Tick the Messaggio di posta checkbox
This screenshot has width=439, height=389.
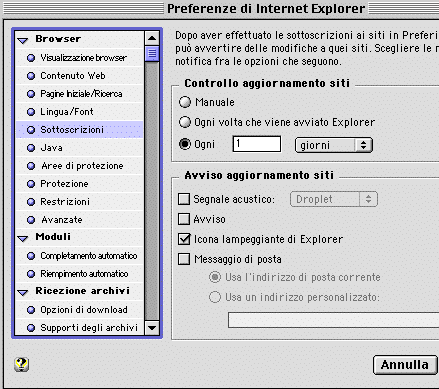click(x=184, y=259)
